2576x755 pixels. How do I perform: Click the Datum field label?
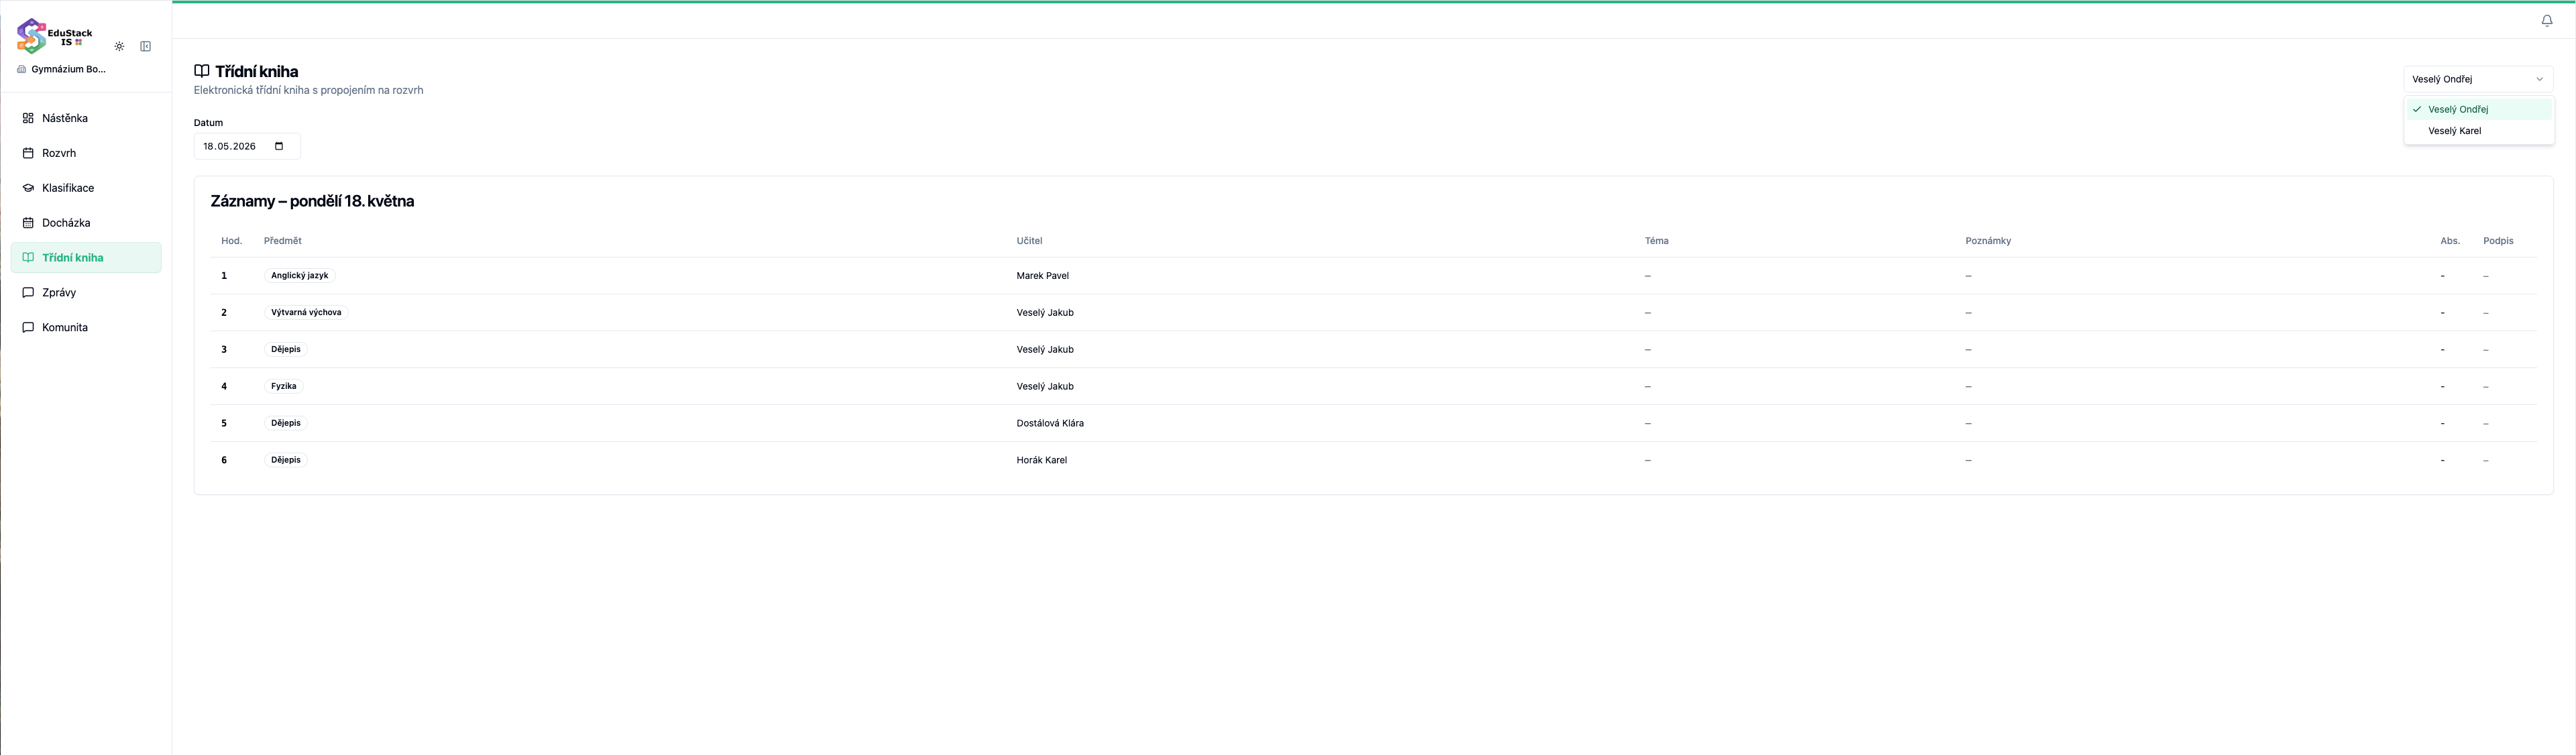point(208,123)
